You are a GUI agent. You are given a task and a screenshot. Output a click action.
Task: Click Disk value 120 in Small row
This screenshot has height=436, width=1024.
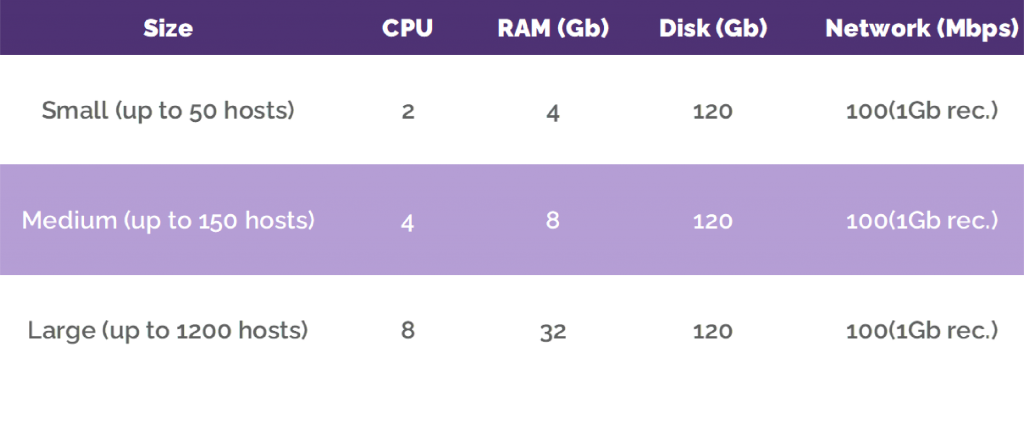pos(712,112)
